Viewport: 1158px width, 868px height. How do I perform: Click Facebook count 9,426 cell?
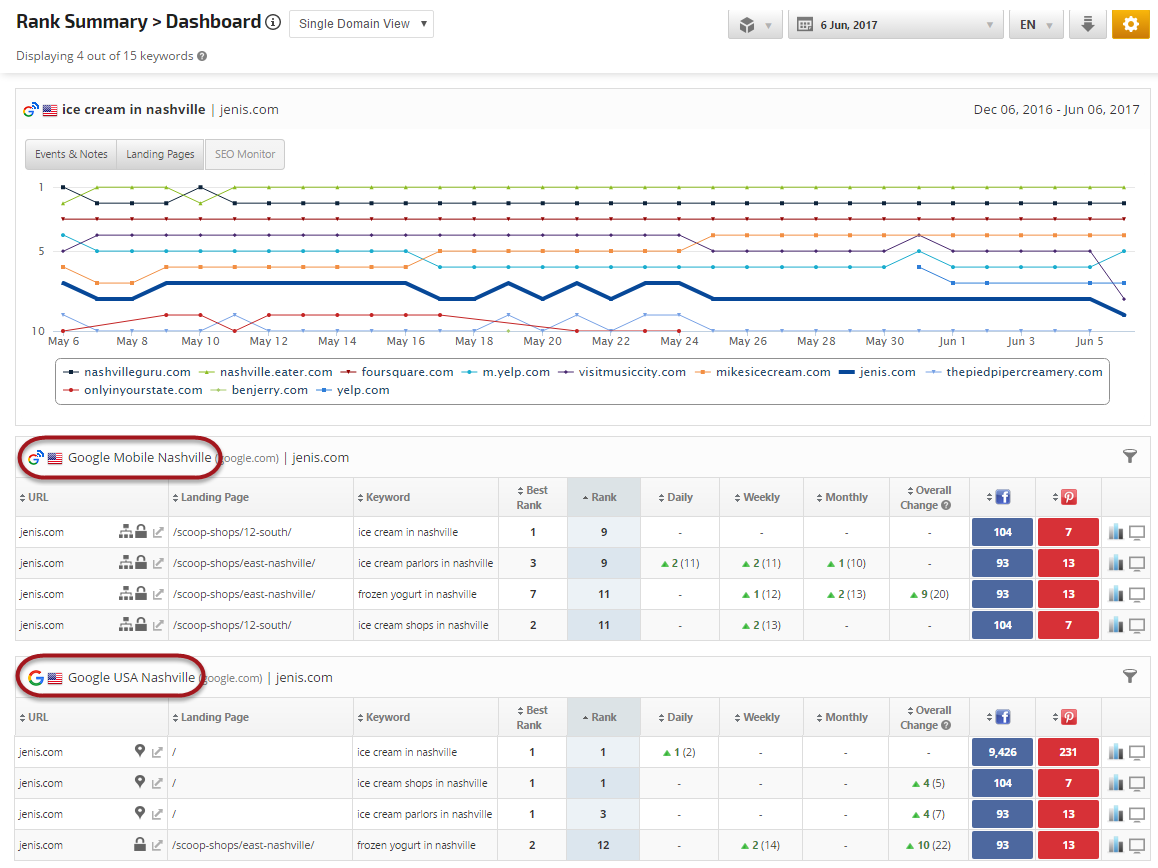pyautogui.click(x=1002, y=752)
